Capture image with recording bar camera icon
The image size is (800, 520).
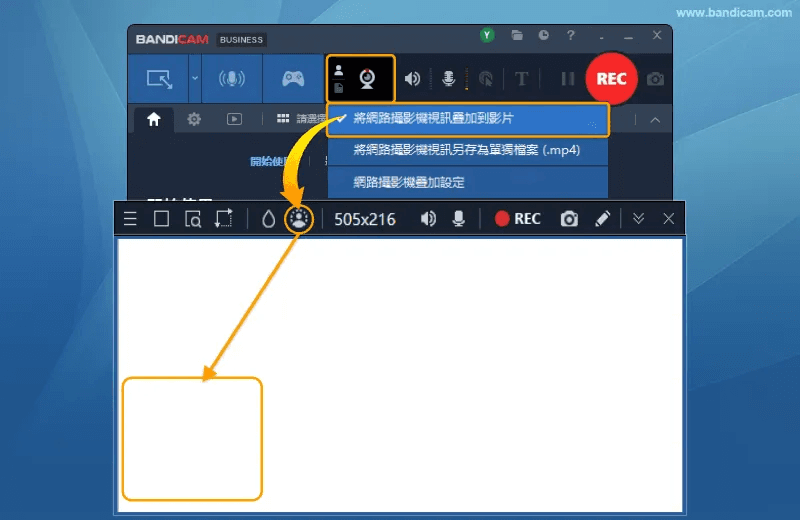pos(569,219)
